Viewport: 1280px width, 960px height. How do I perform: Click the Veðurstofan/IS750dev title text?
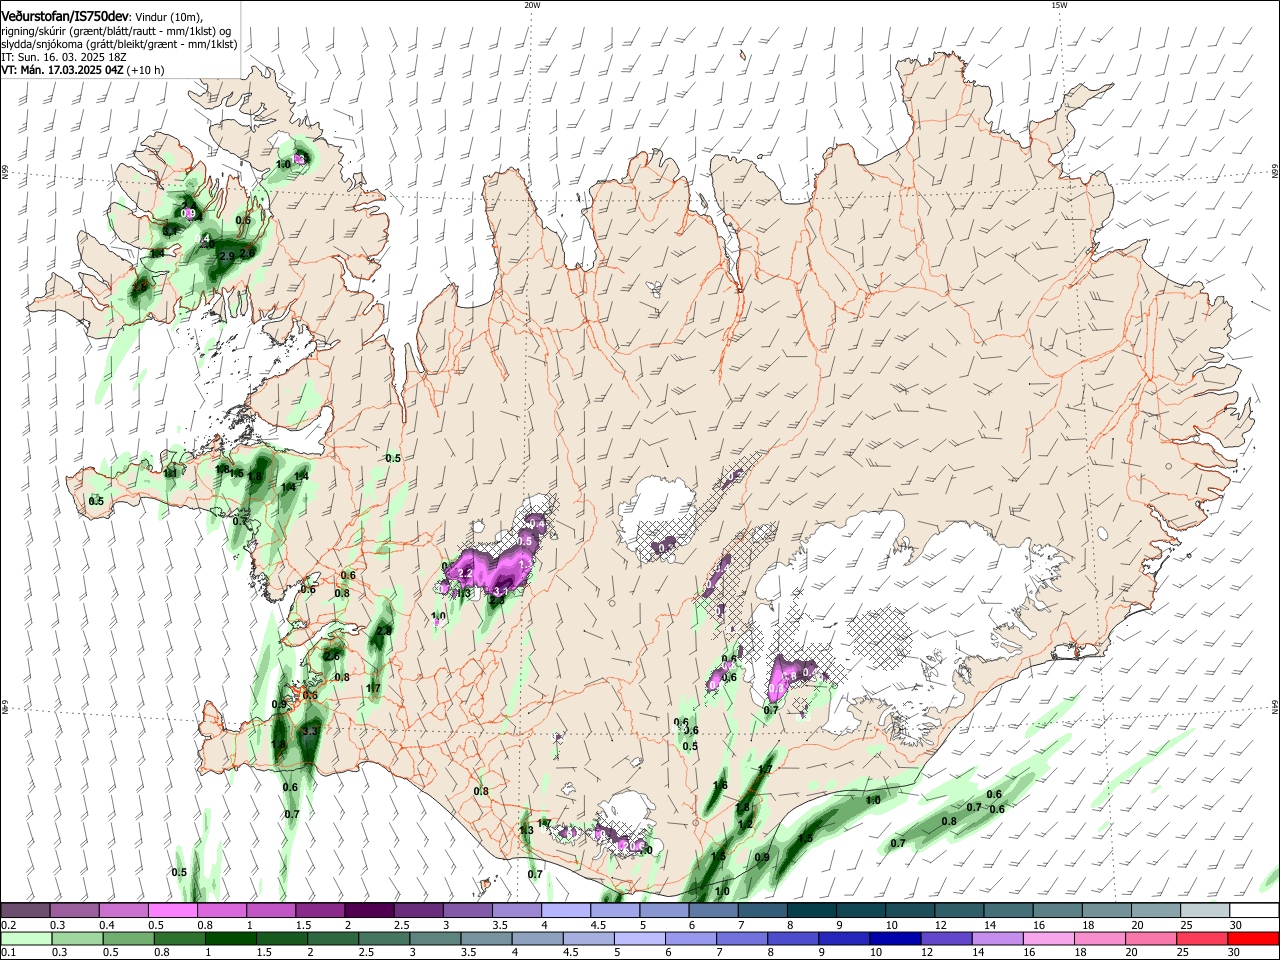65,15
